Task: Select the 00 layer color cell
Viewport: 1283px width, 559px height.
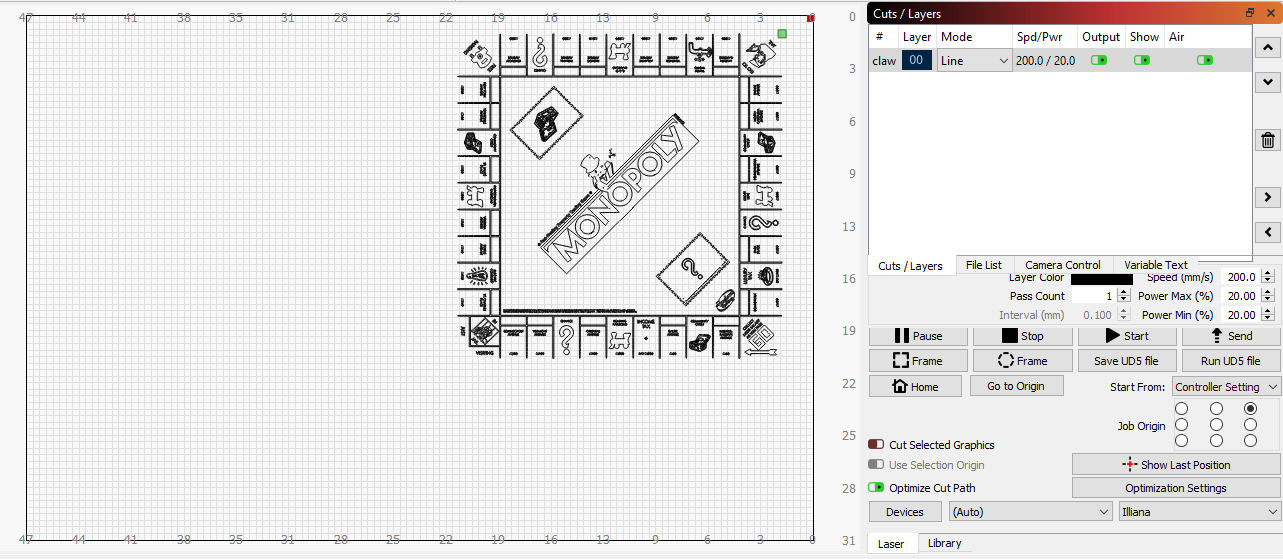Action: [917, 61]
